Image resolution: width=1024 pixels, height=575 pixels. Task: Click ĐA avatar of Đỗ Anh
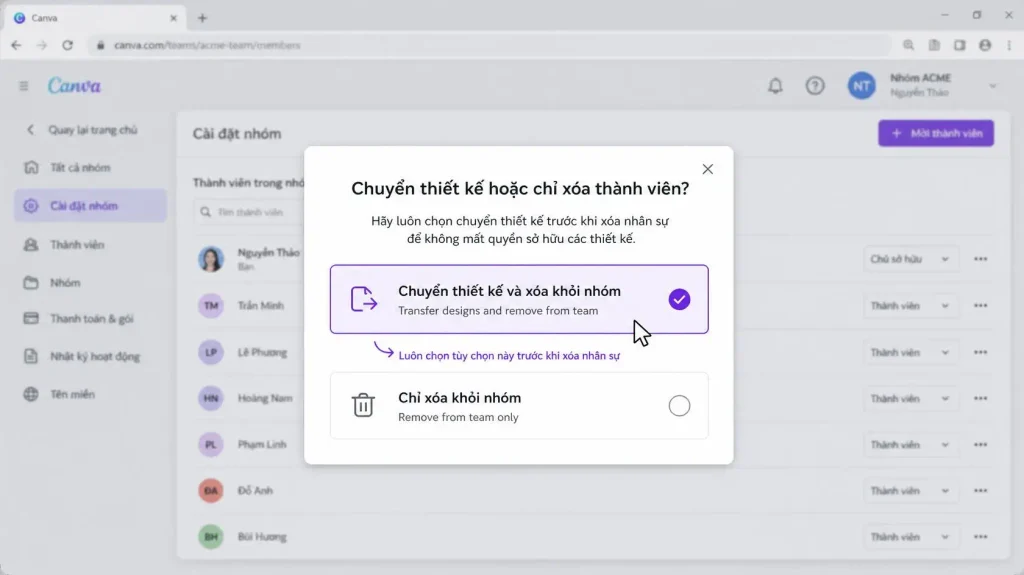[x=211, y=491]
